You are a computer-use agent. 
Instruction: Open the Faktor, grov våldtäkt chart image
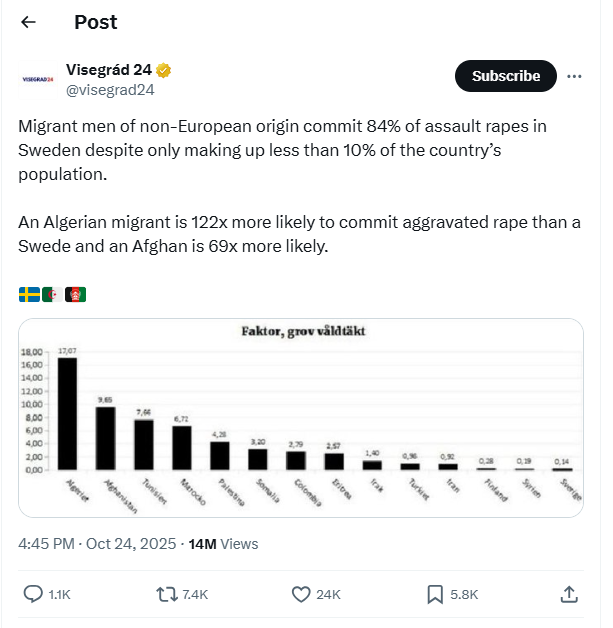coord(301,417)
